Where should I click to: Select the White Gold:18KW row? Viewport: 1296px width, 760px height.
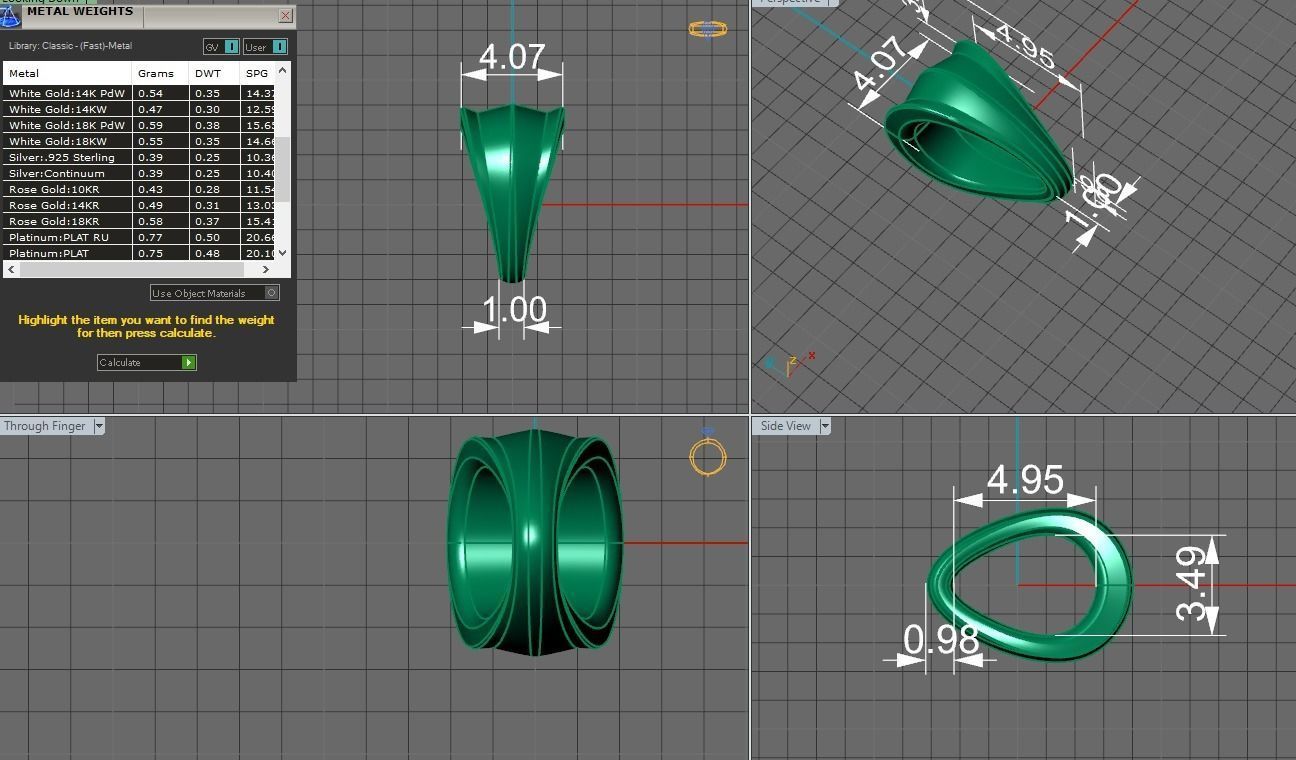(x=139, y=141)
